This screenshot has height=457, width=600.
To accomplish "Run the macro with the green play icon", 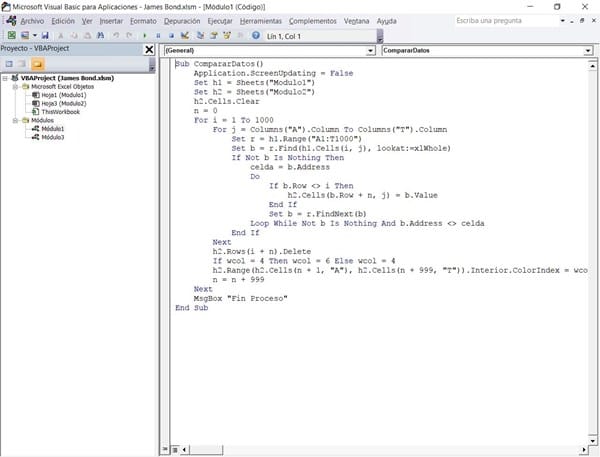I will pos(146,35).
